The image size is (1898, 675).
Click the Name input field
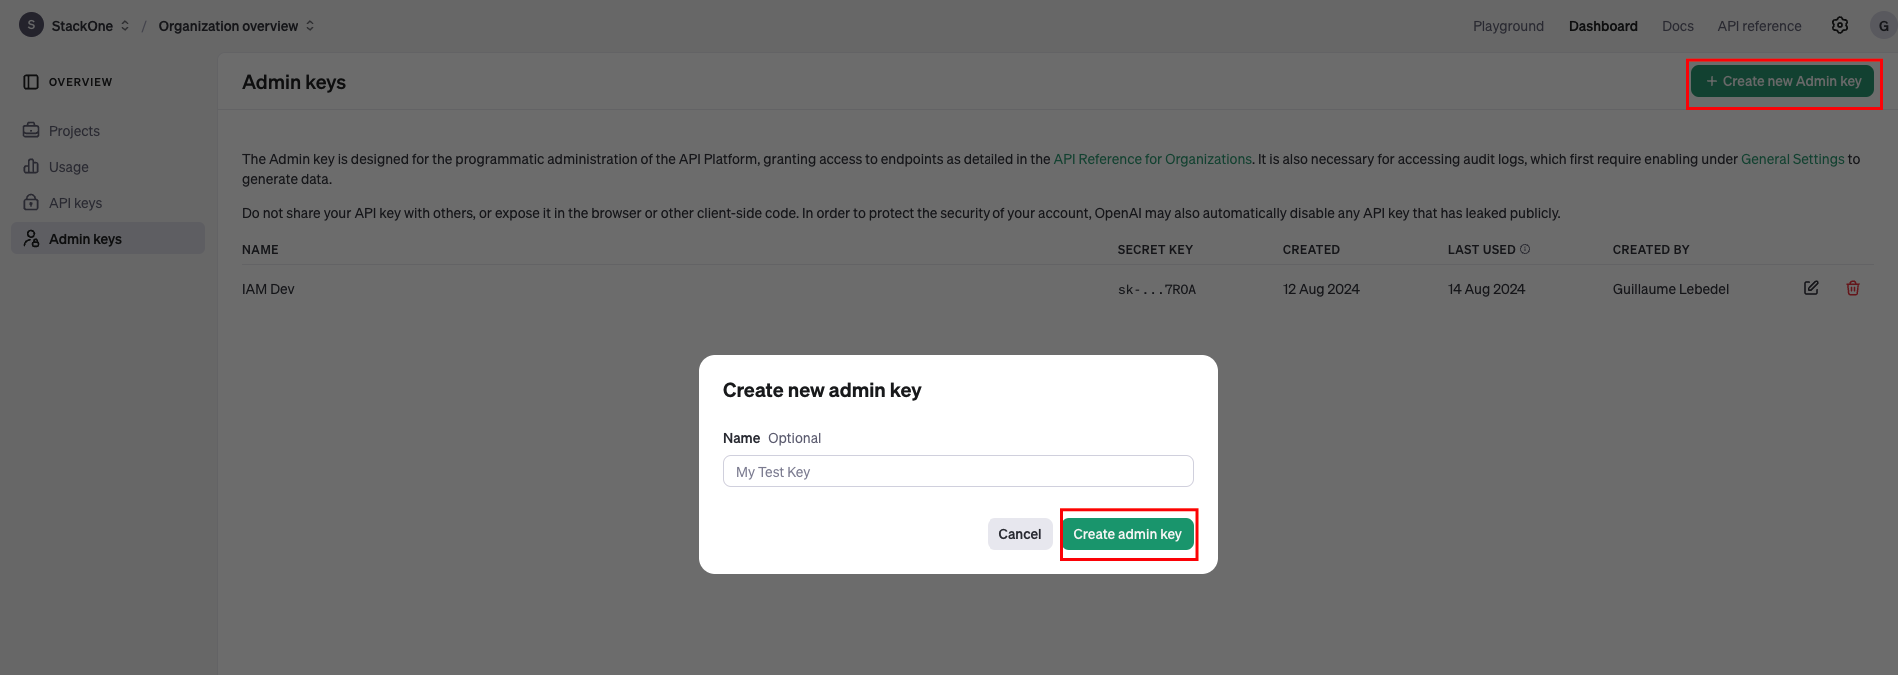pyautogui.click(x=957, y=471)
